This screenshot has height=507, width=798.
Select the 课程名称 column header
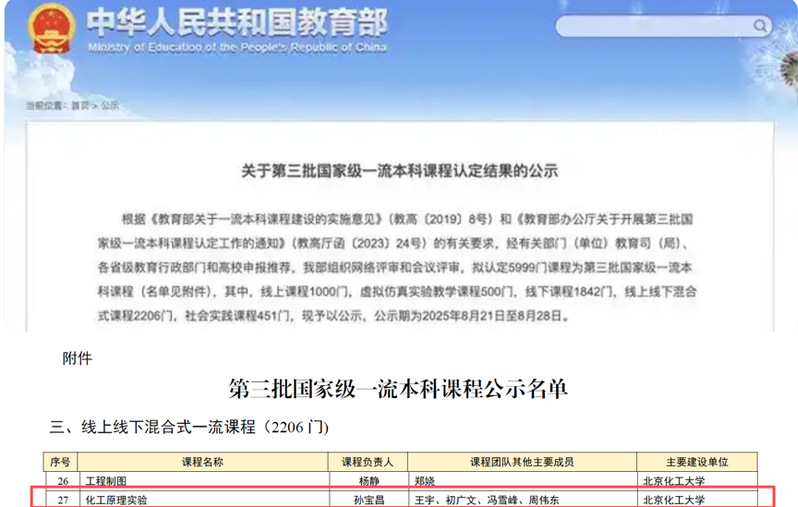pyautogui.click(x=201, y=463)
